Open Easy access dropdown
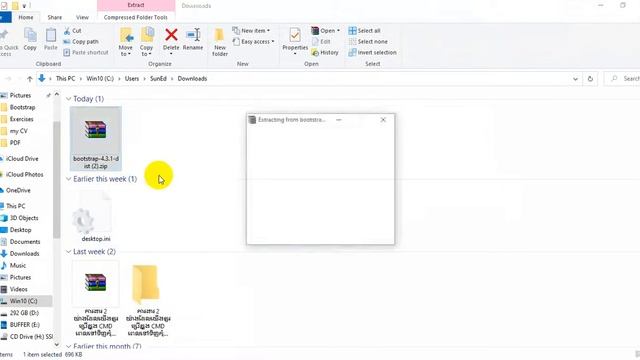This screenshot has width=640, height=360. [x=253, y=42]
